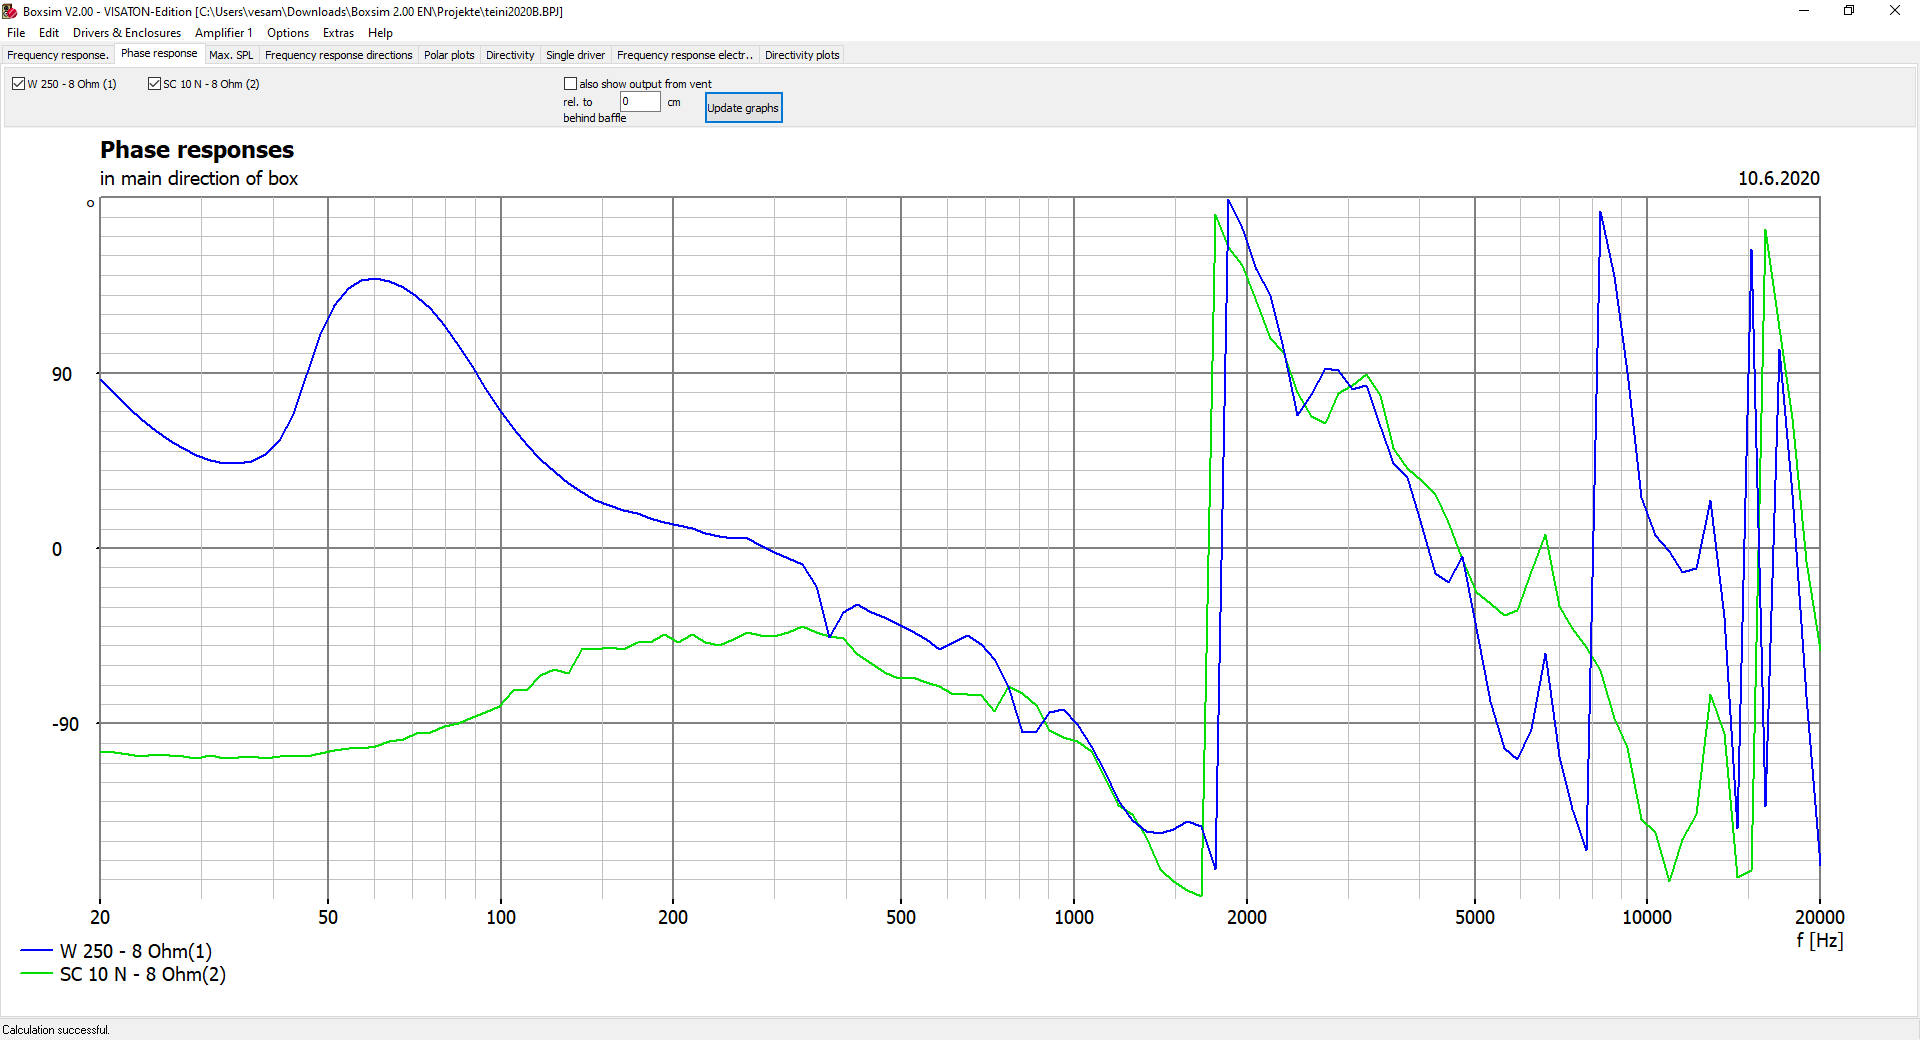Open the Help menu

(380, 33)
